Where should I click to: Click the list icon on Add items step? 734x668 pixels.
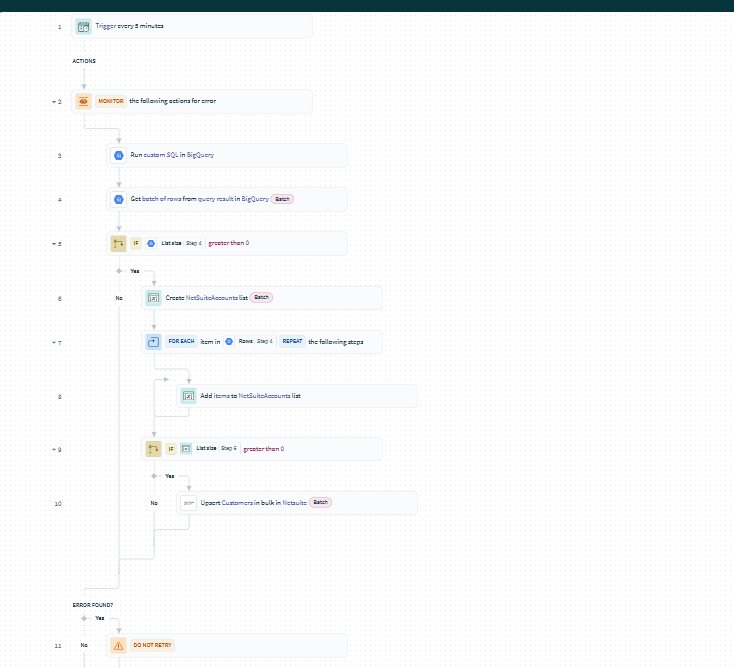[188, 396]
